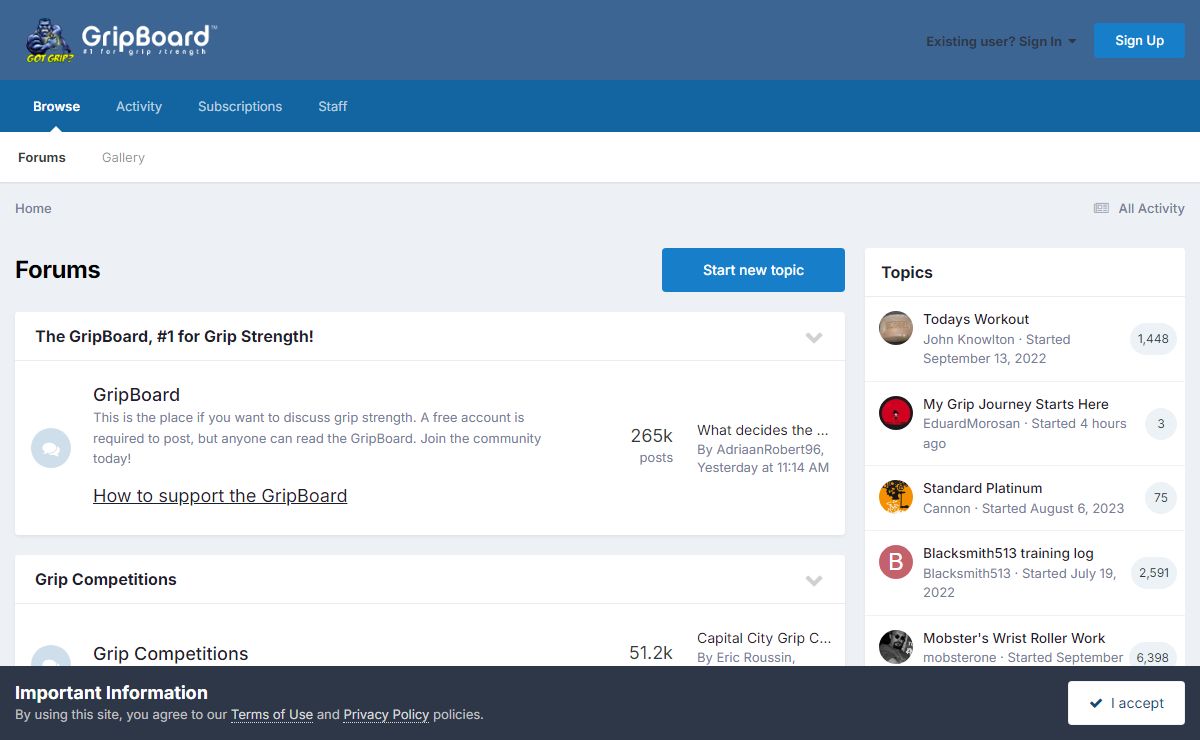The height and width of the screenshot is (740, 1200).
Task: Click 'Yesterday at 11:14 AM' timestamp
Action: pos(763,467)
